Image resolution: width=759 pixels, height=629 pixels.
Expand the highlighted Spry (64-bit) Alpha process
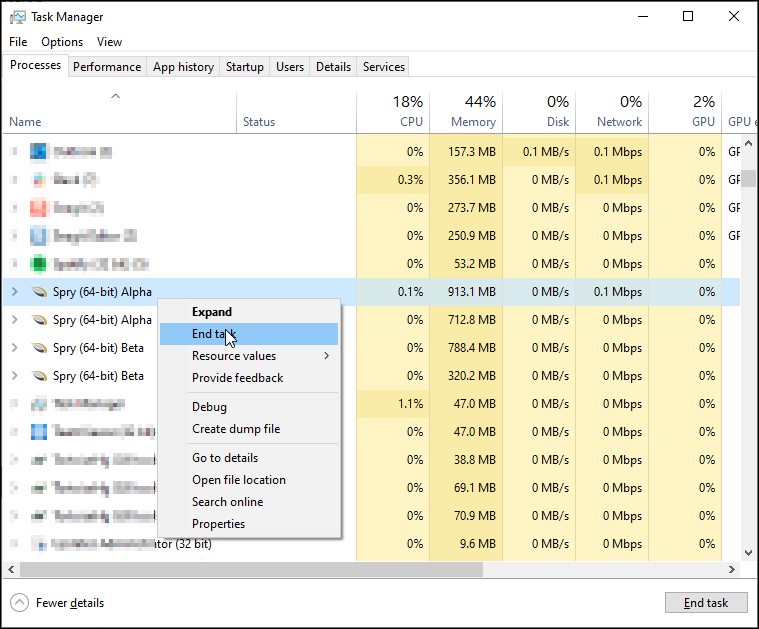point(14,292)
